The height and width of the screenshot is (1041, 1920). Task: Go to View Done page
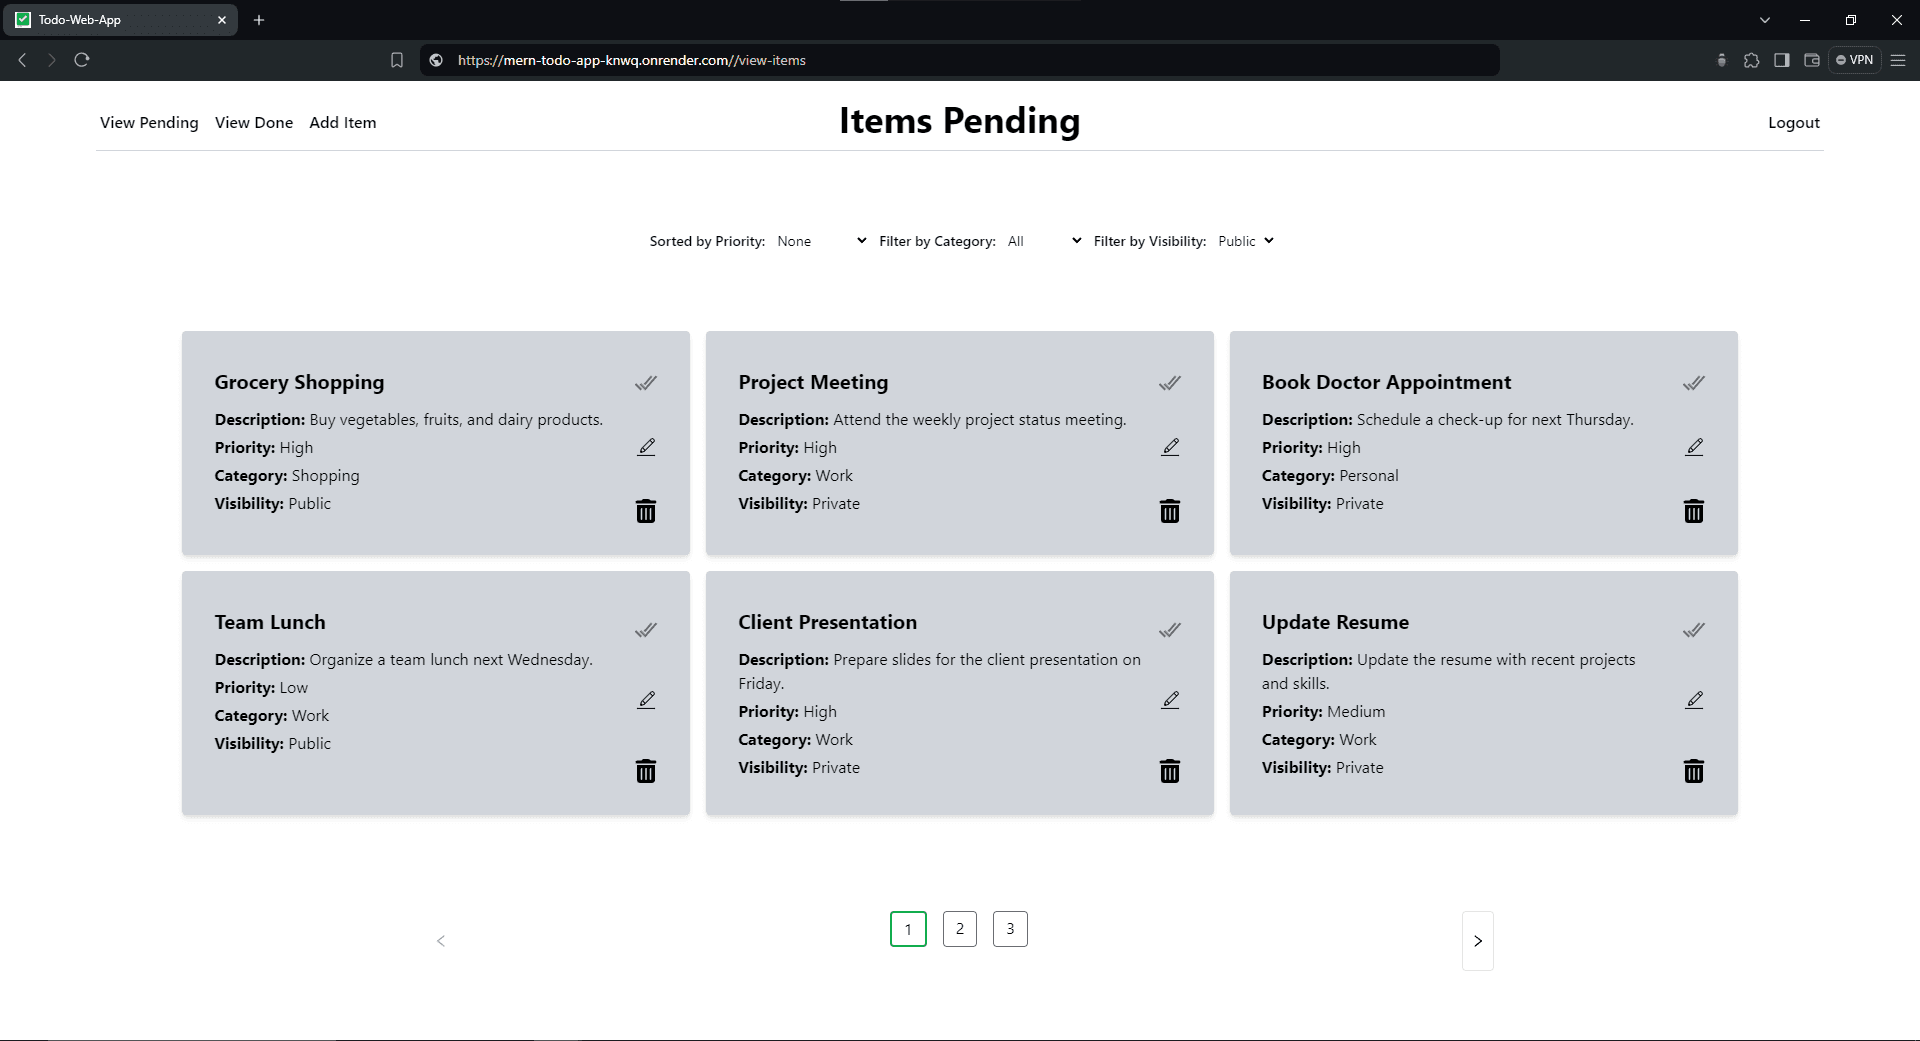(x=254, y=122)
